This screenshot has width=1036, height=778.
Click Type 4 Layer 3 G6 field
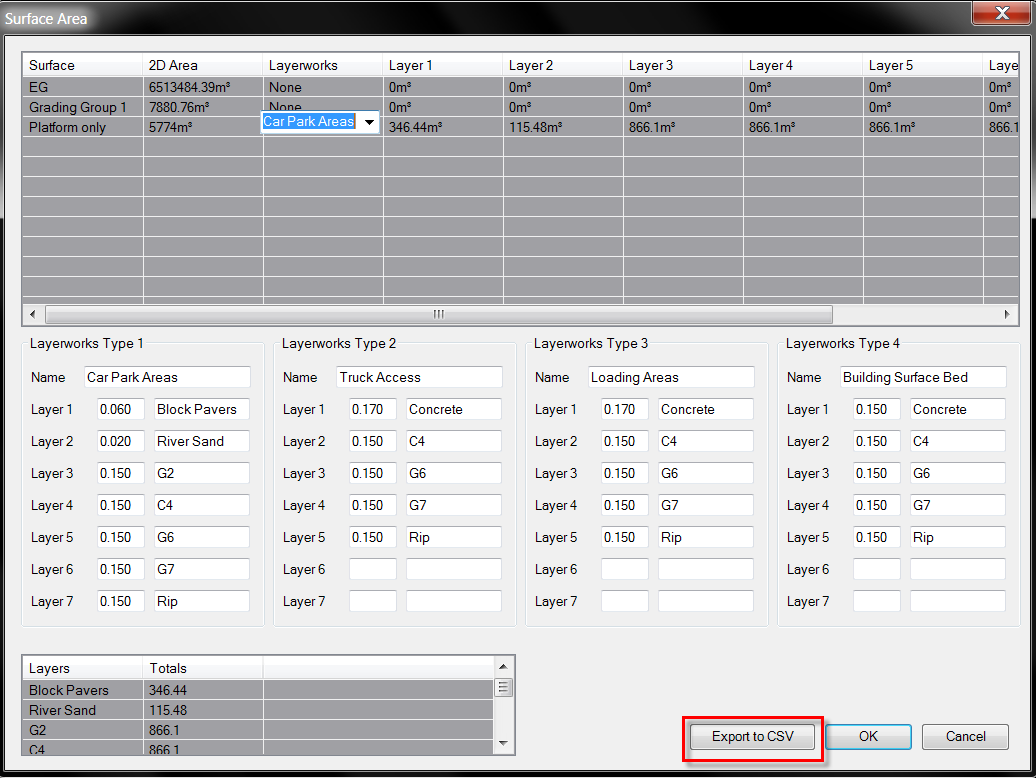958,474
